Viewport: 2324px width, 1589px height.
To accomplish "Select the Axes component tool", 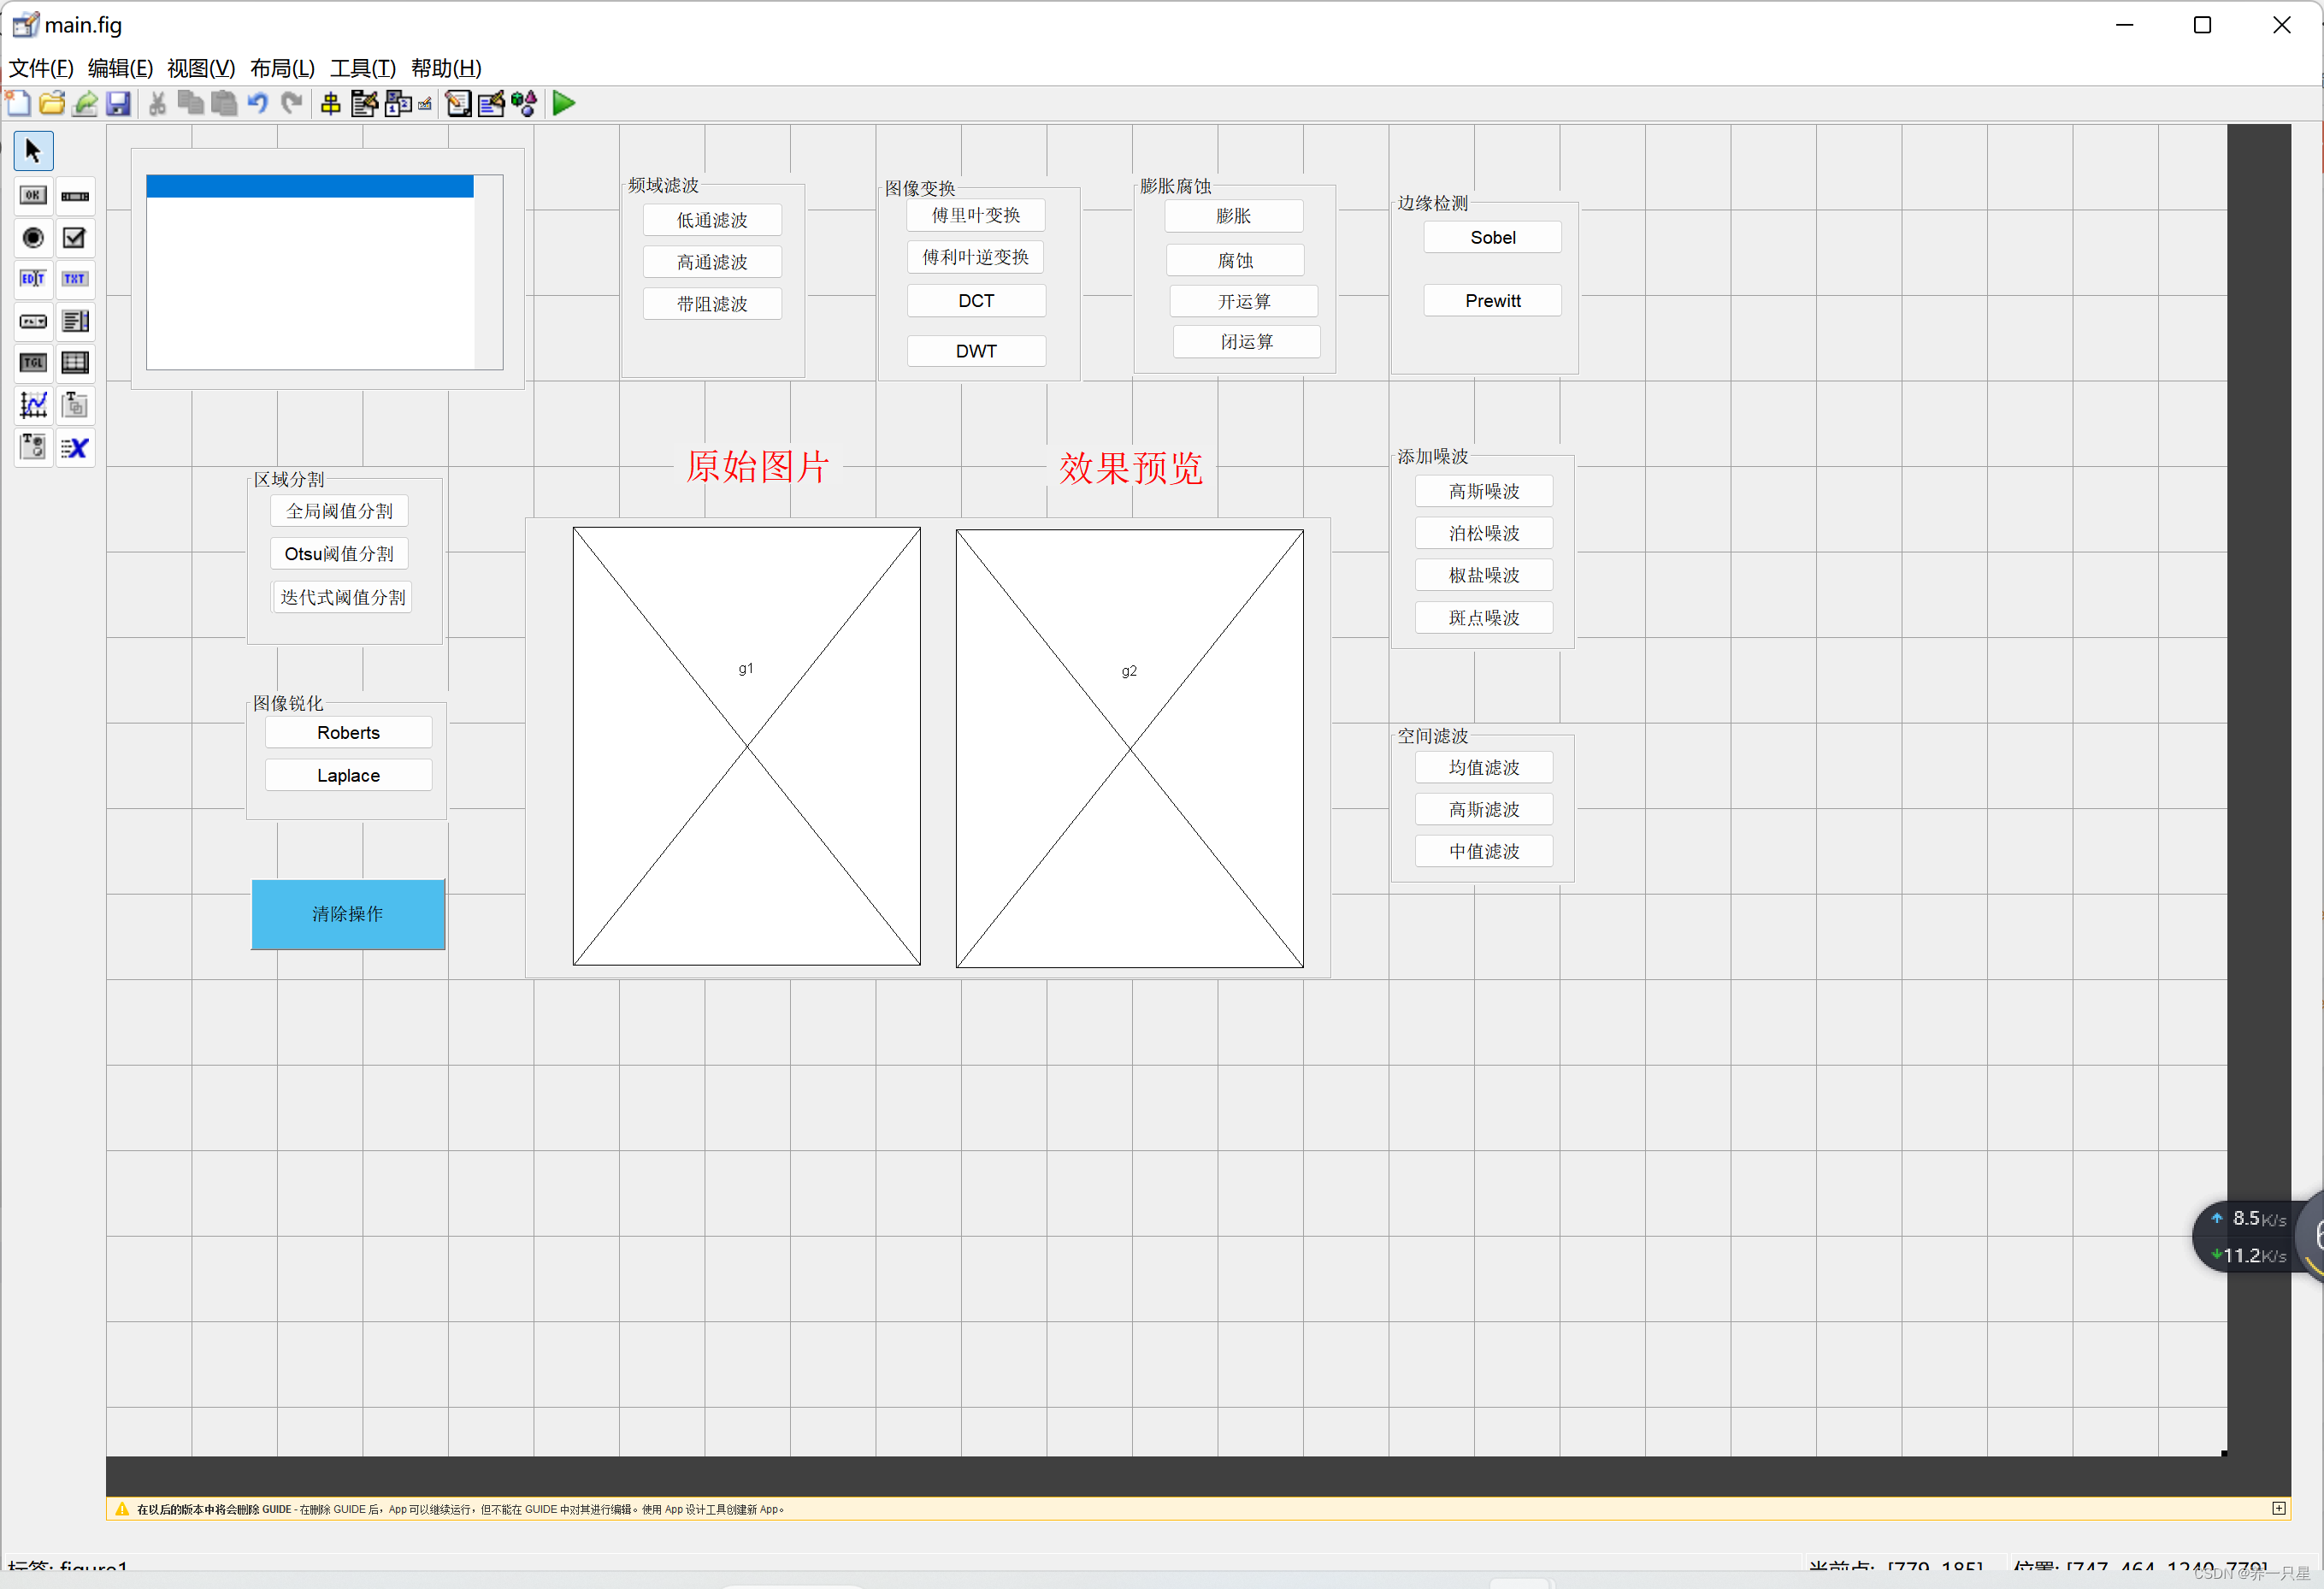I will tap(33, 405).
